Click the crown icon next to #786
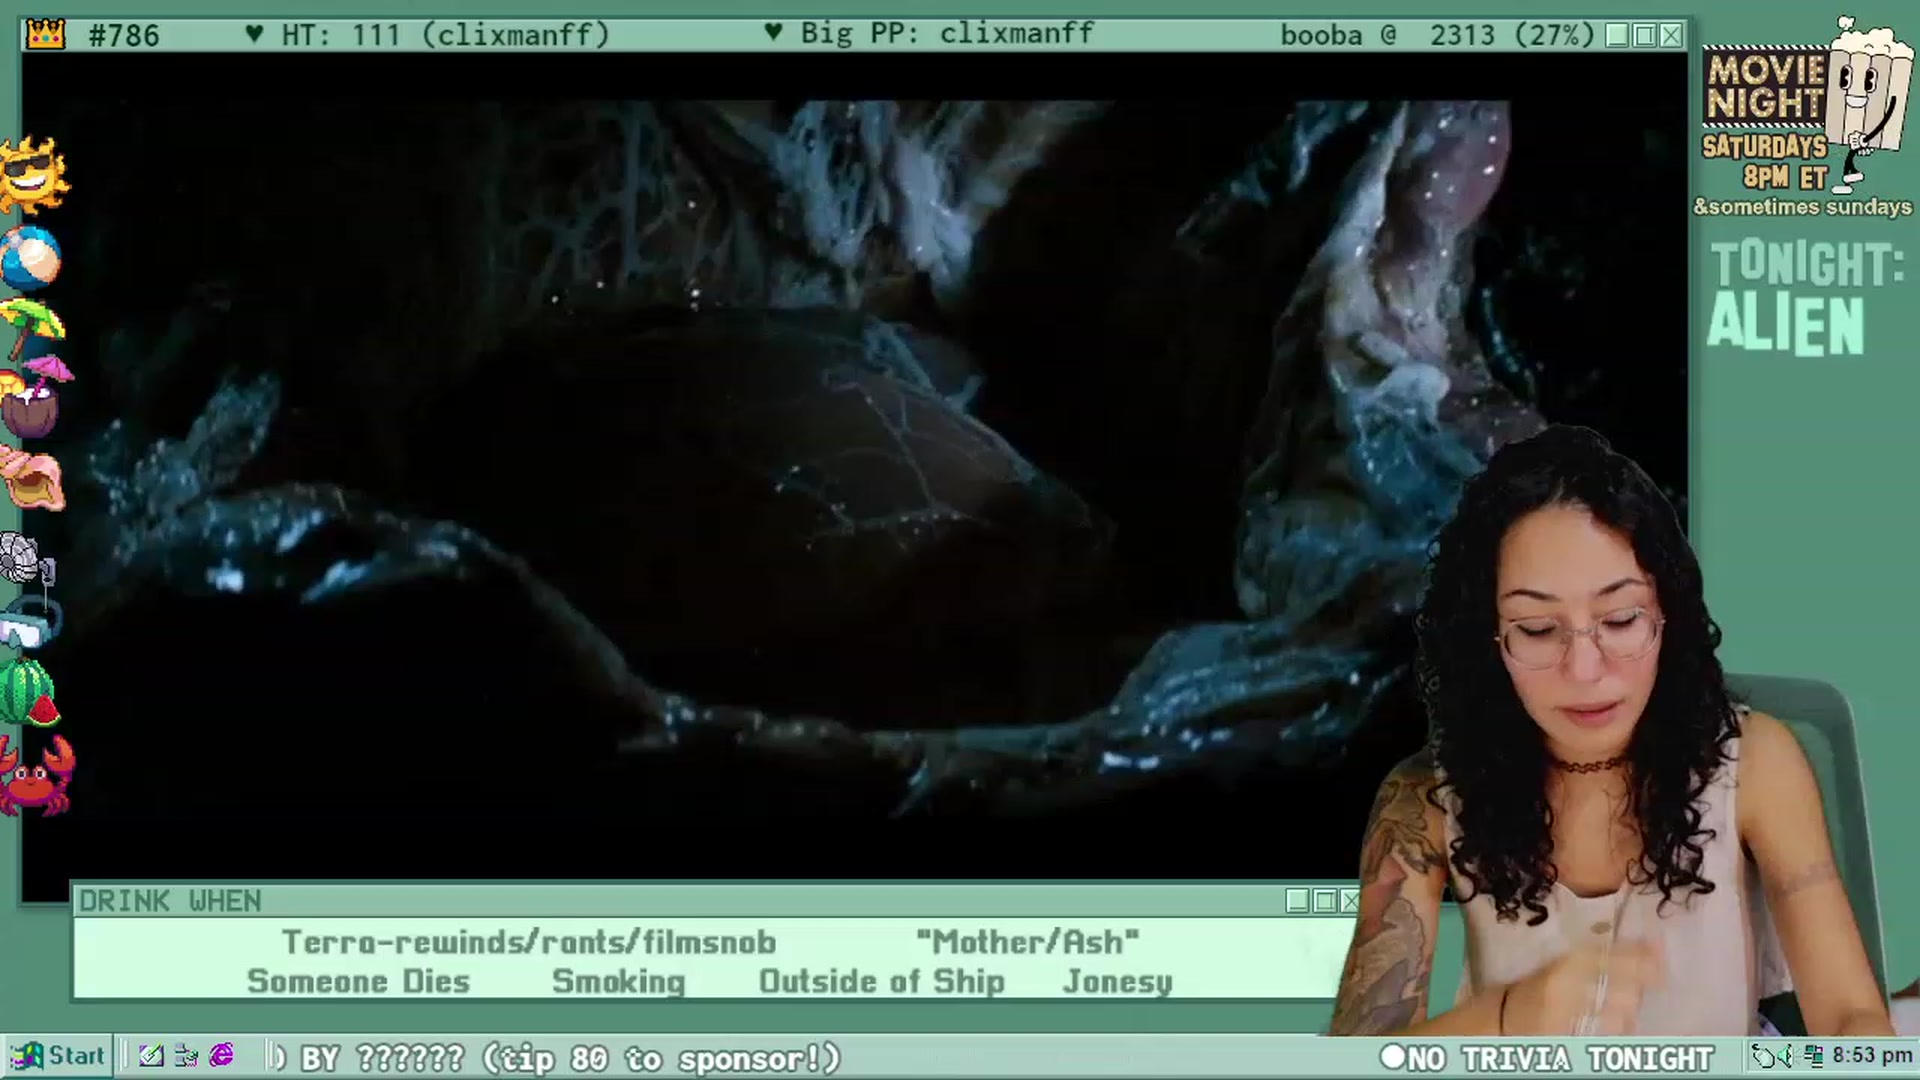 [x=46, y=35]
